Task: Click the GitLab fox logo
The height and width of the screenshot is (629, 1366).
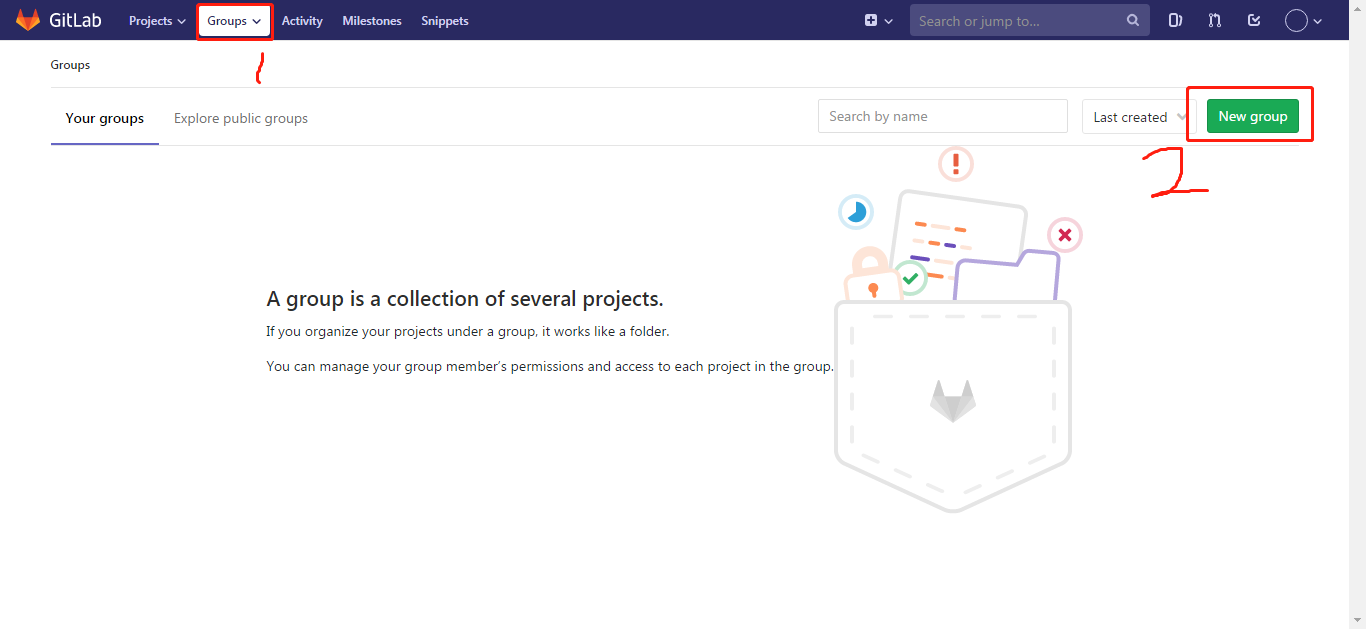Action: pyautogui.click(x=26, y=20)
